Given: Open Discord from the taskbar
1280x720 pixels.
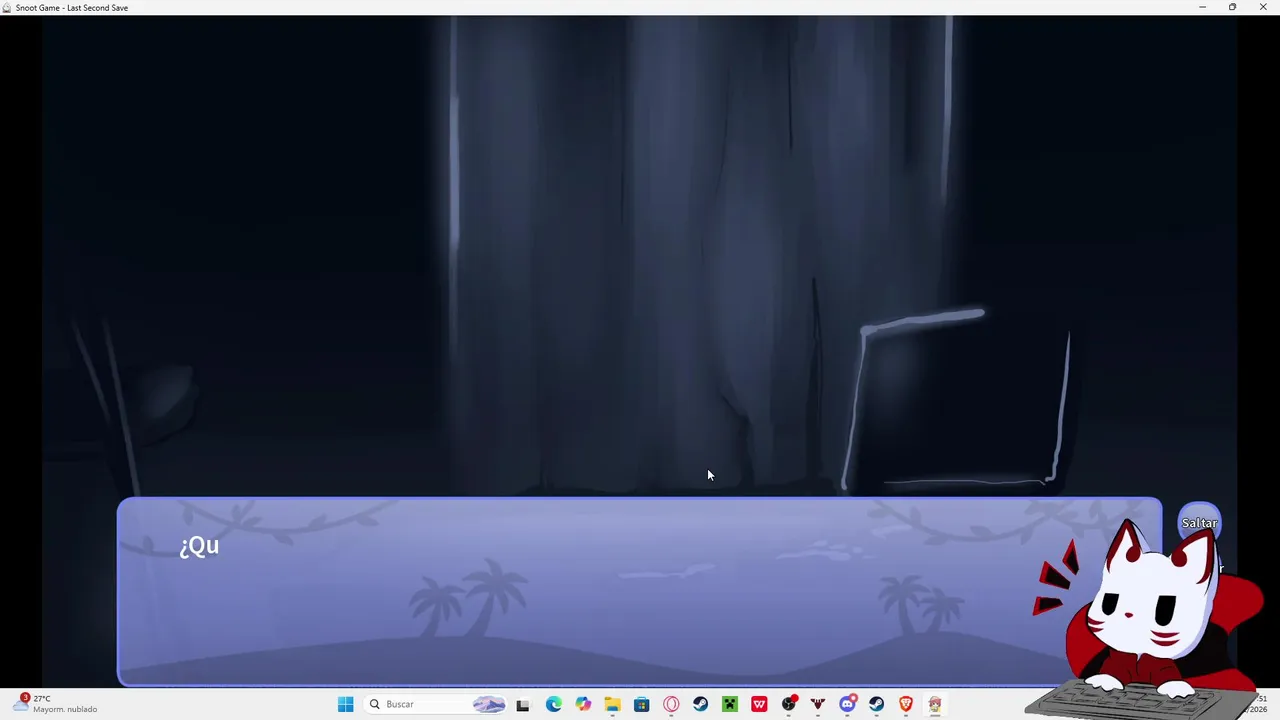Looking at the screenshot, I should tap(847, 704).
